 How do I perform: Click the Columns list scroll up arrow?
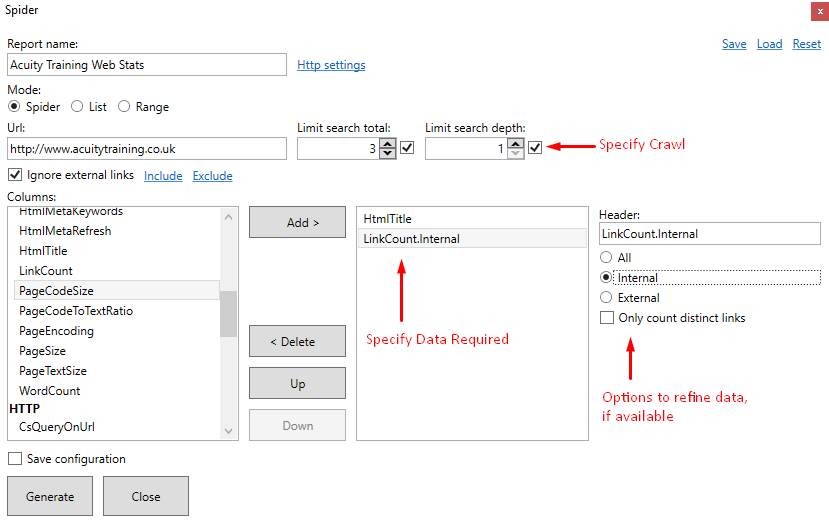pyautogui.click(x=228, y=217)
